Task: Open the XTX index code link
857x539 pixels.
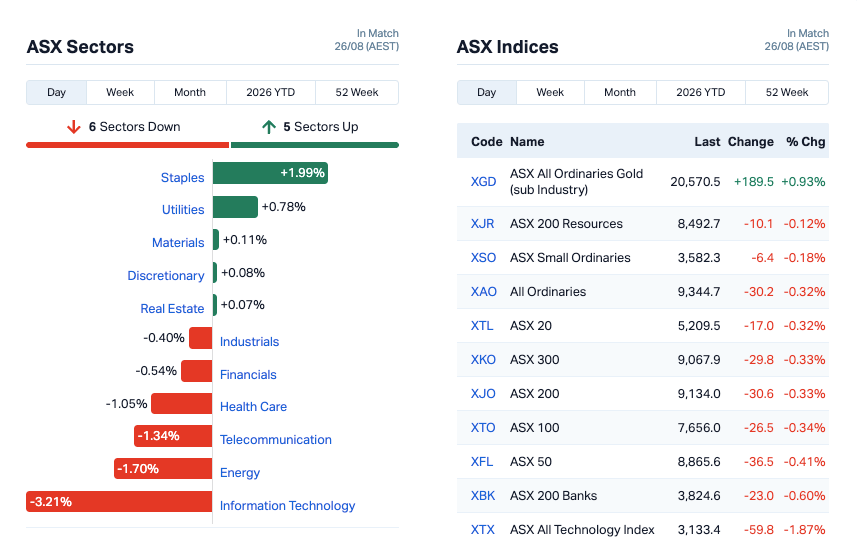Action: pyautogui.click(x=483, y=530)
